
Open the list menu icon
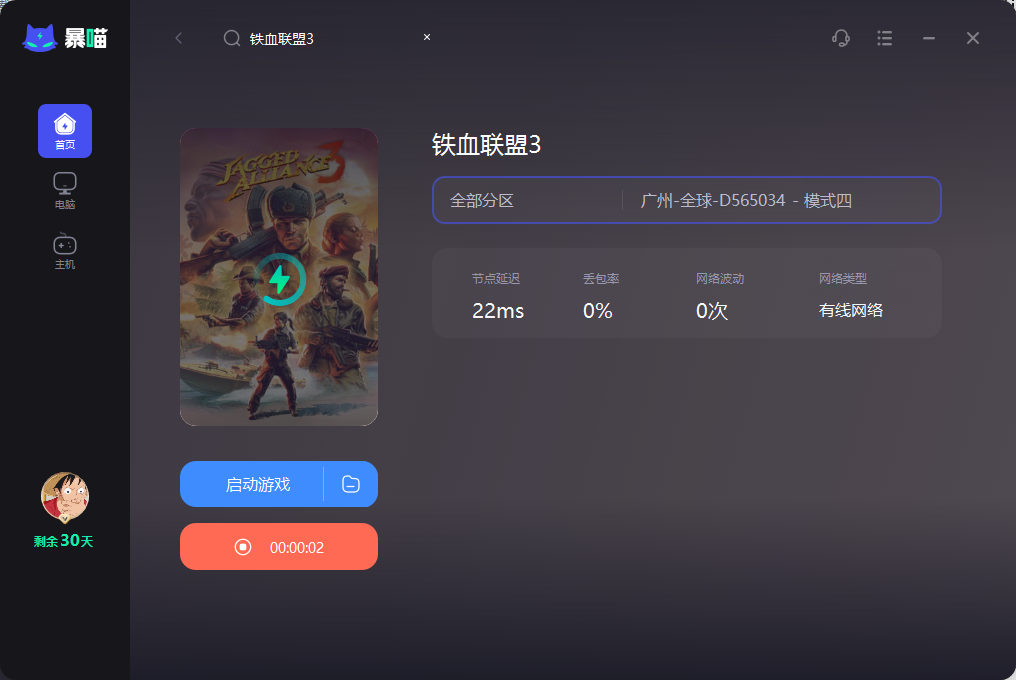click(x=884, y=38)
